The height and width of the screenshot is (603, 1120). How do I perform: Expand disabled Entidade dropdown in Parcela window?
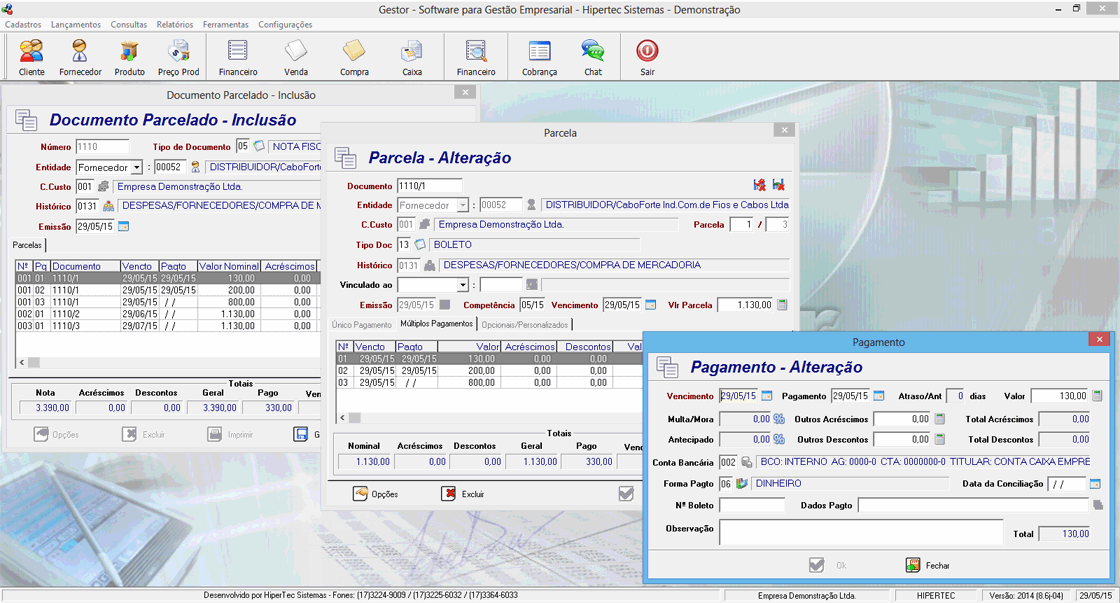463,205
